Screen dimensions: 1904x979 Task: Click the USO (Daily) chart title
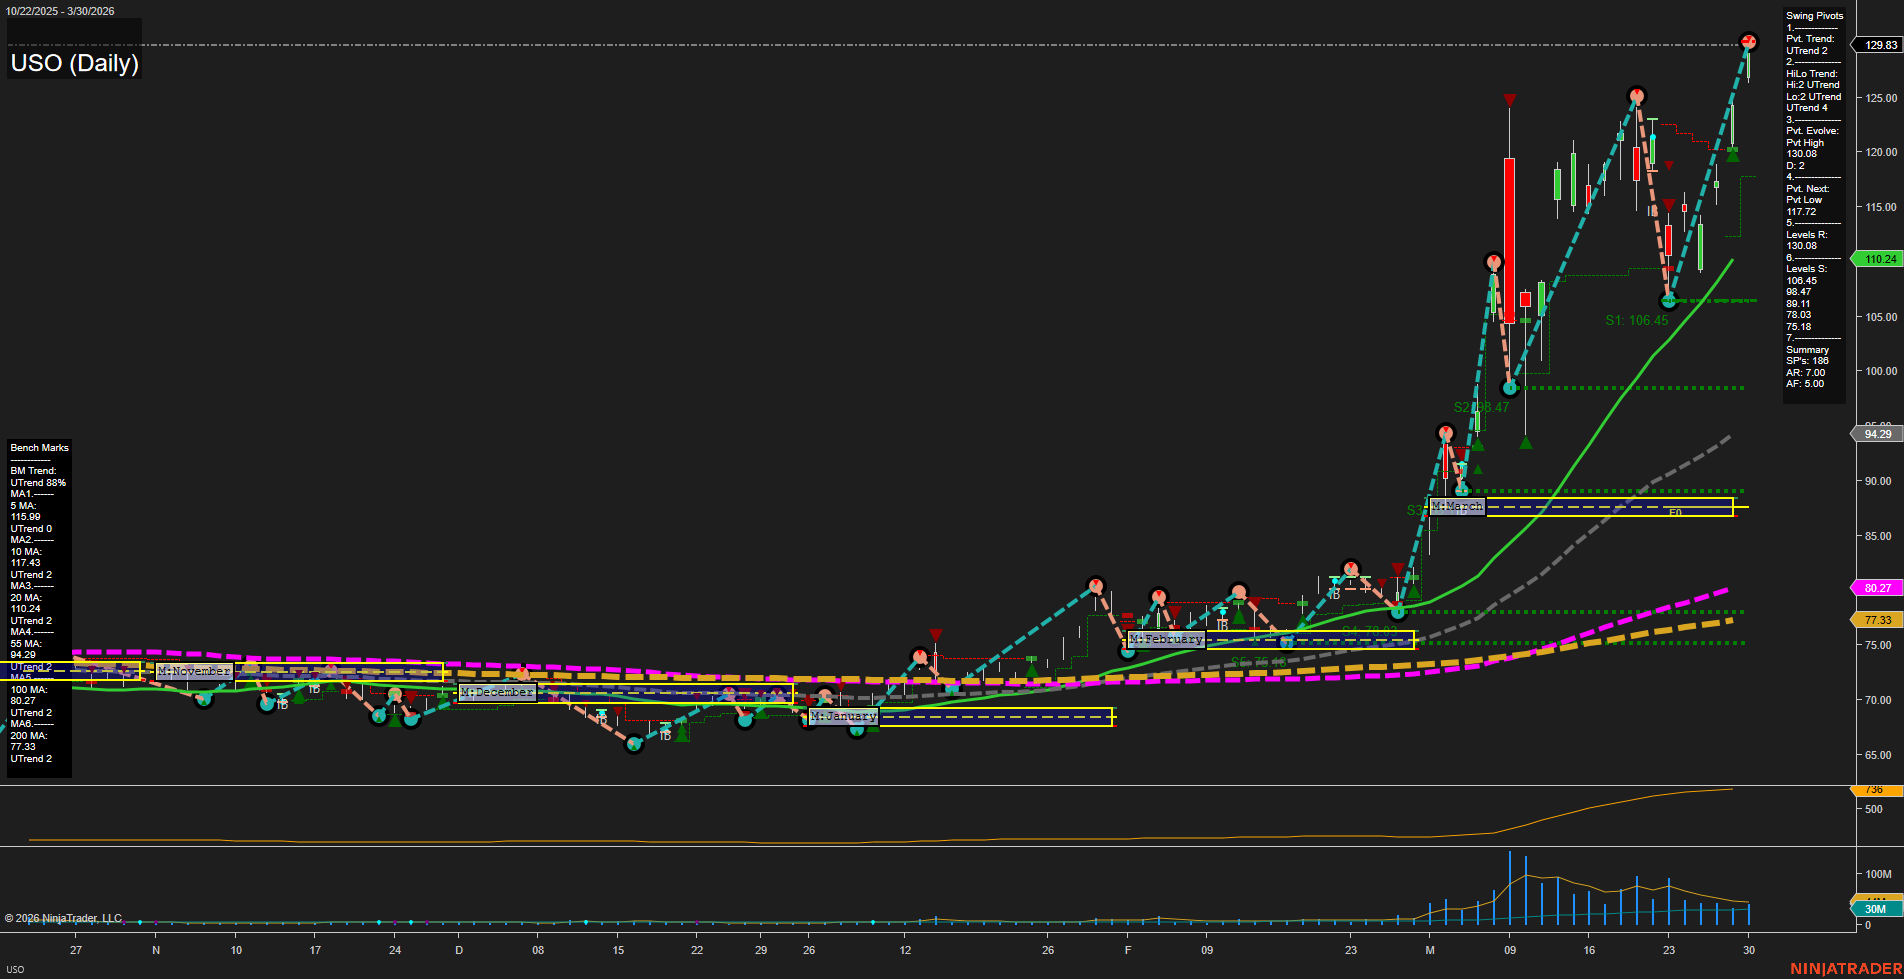click(75, 63)
